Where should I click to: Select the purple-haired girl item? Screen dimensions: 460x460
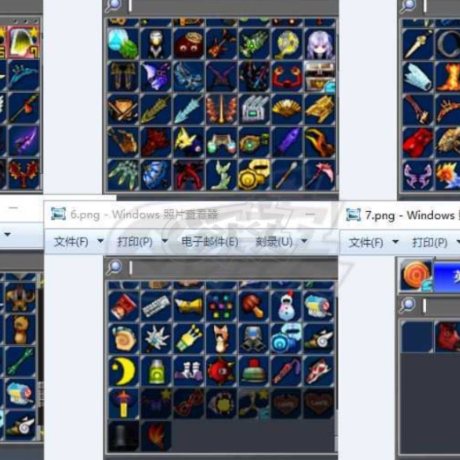[319, 44]
